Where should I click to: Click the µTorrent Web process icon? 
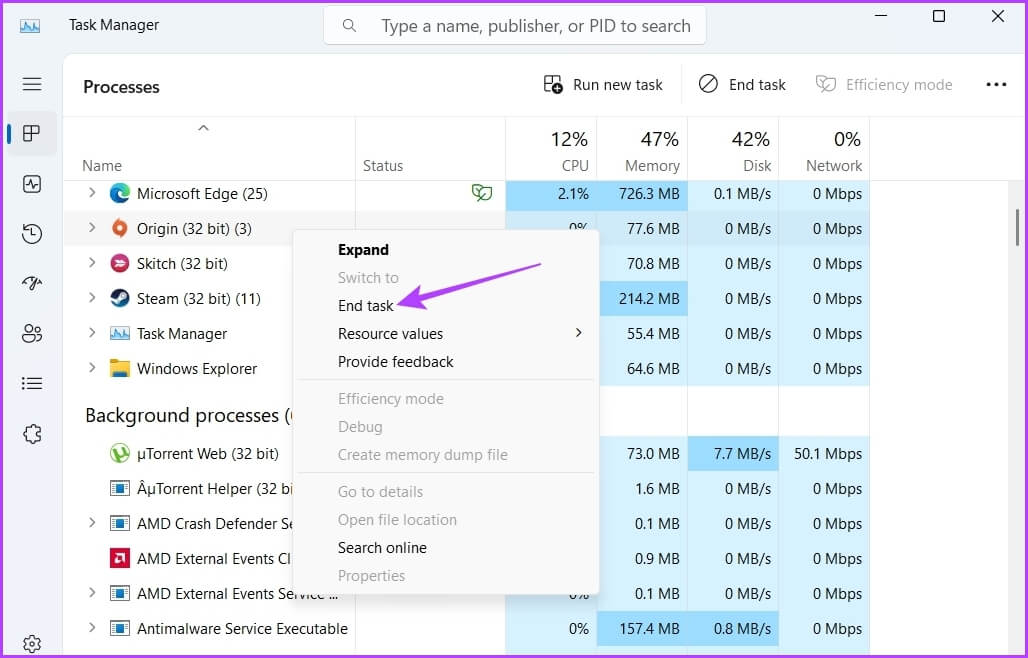119,454
